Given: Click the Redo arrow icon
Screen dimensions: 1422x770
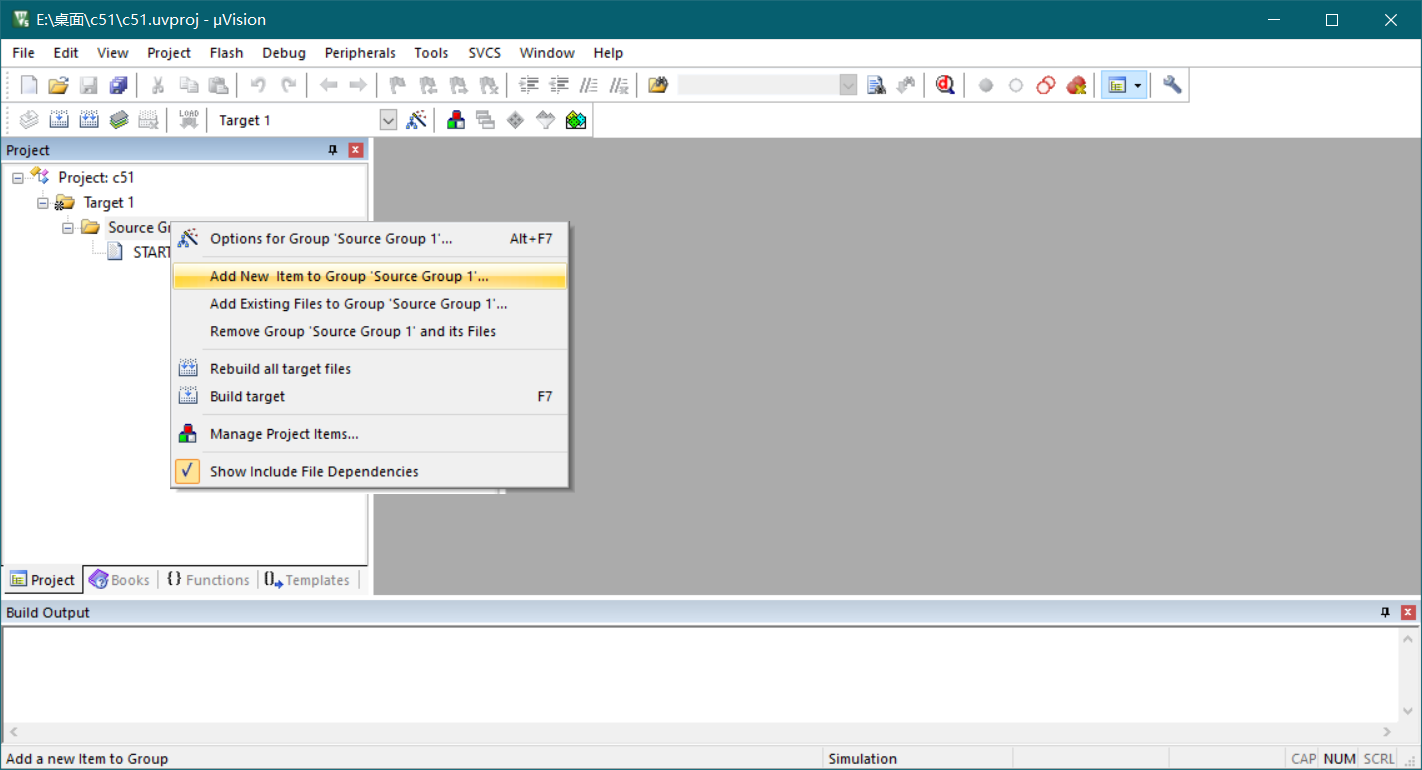Looking at the screenshot, I should coord(288,85).
